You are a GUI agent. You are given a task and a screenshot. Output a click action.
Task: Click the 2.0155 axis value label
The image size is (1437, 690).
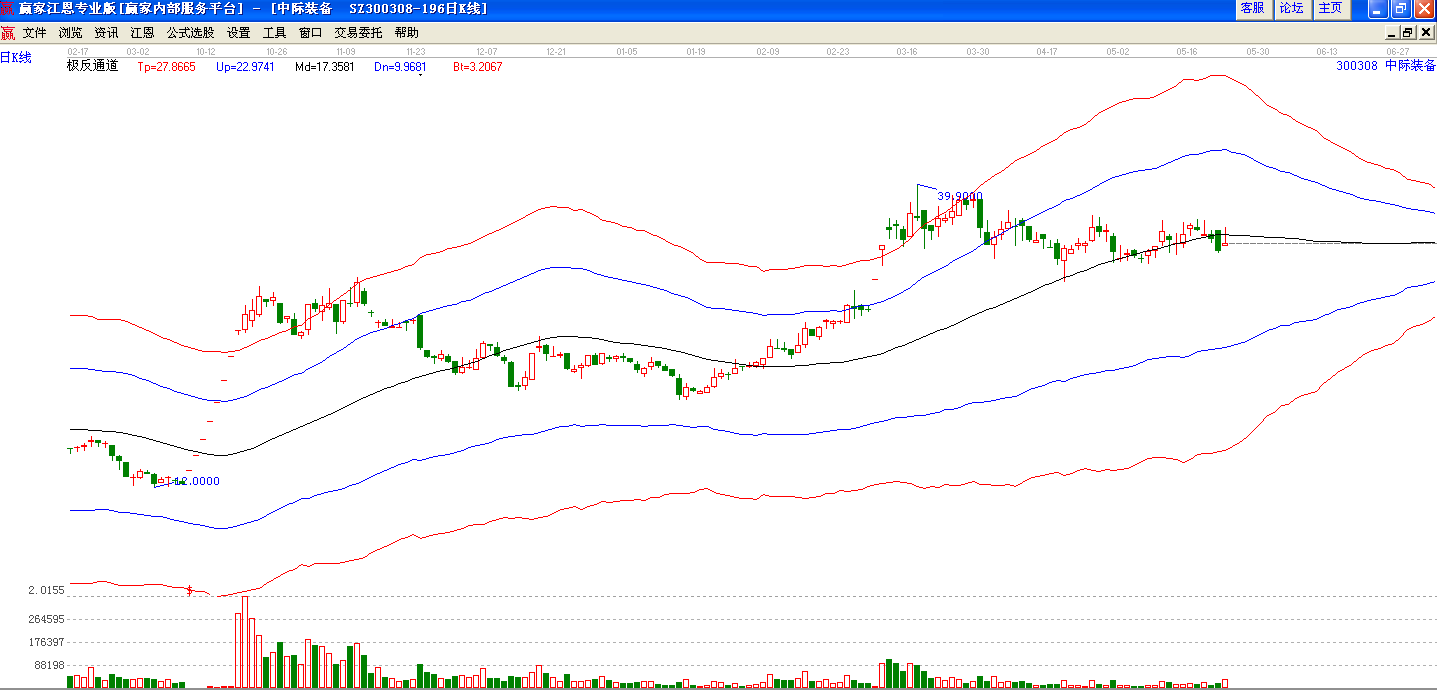(x=47, y=591)
